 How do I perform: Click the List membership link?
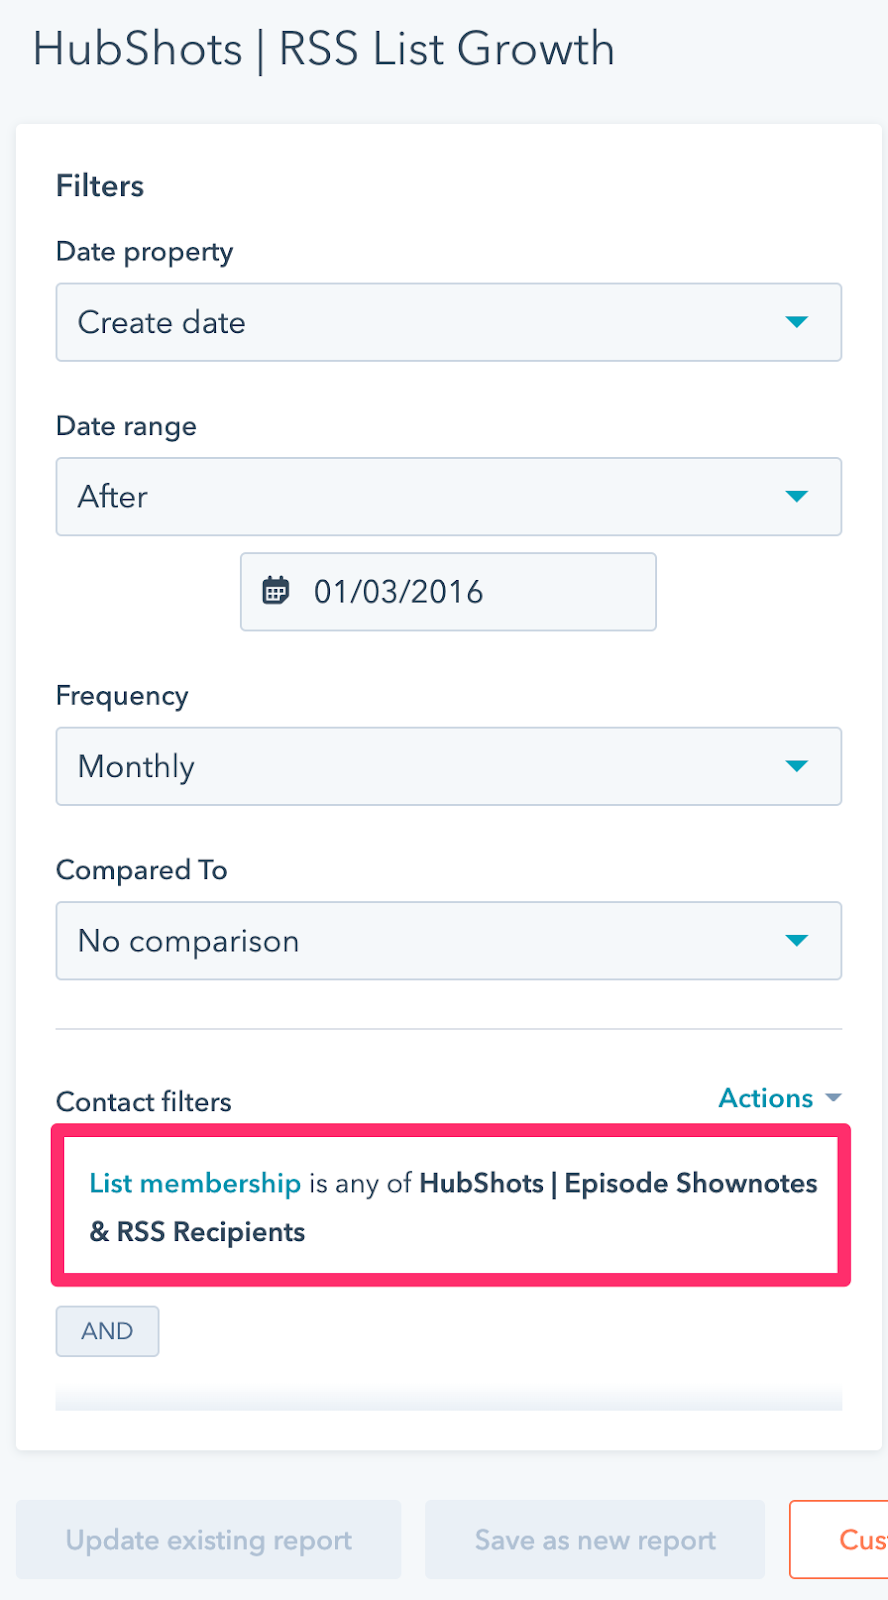(195, 1183)
